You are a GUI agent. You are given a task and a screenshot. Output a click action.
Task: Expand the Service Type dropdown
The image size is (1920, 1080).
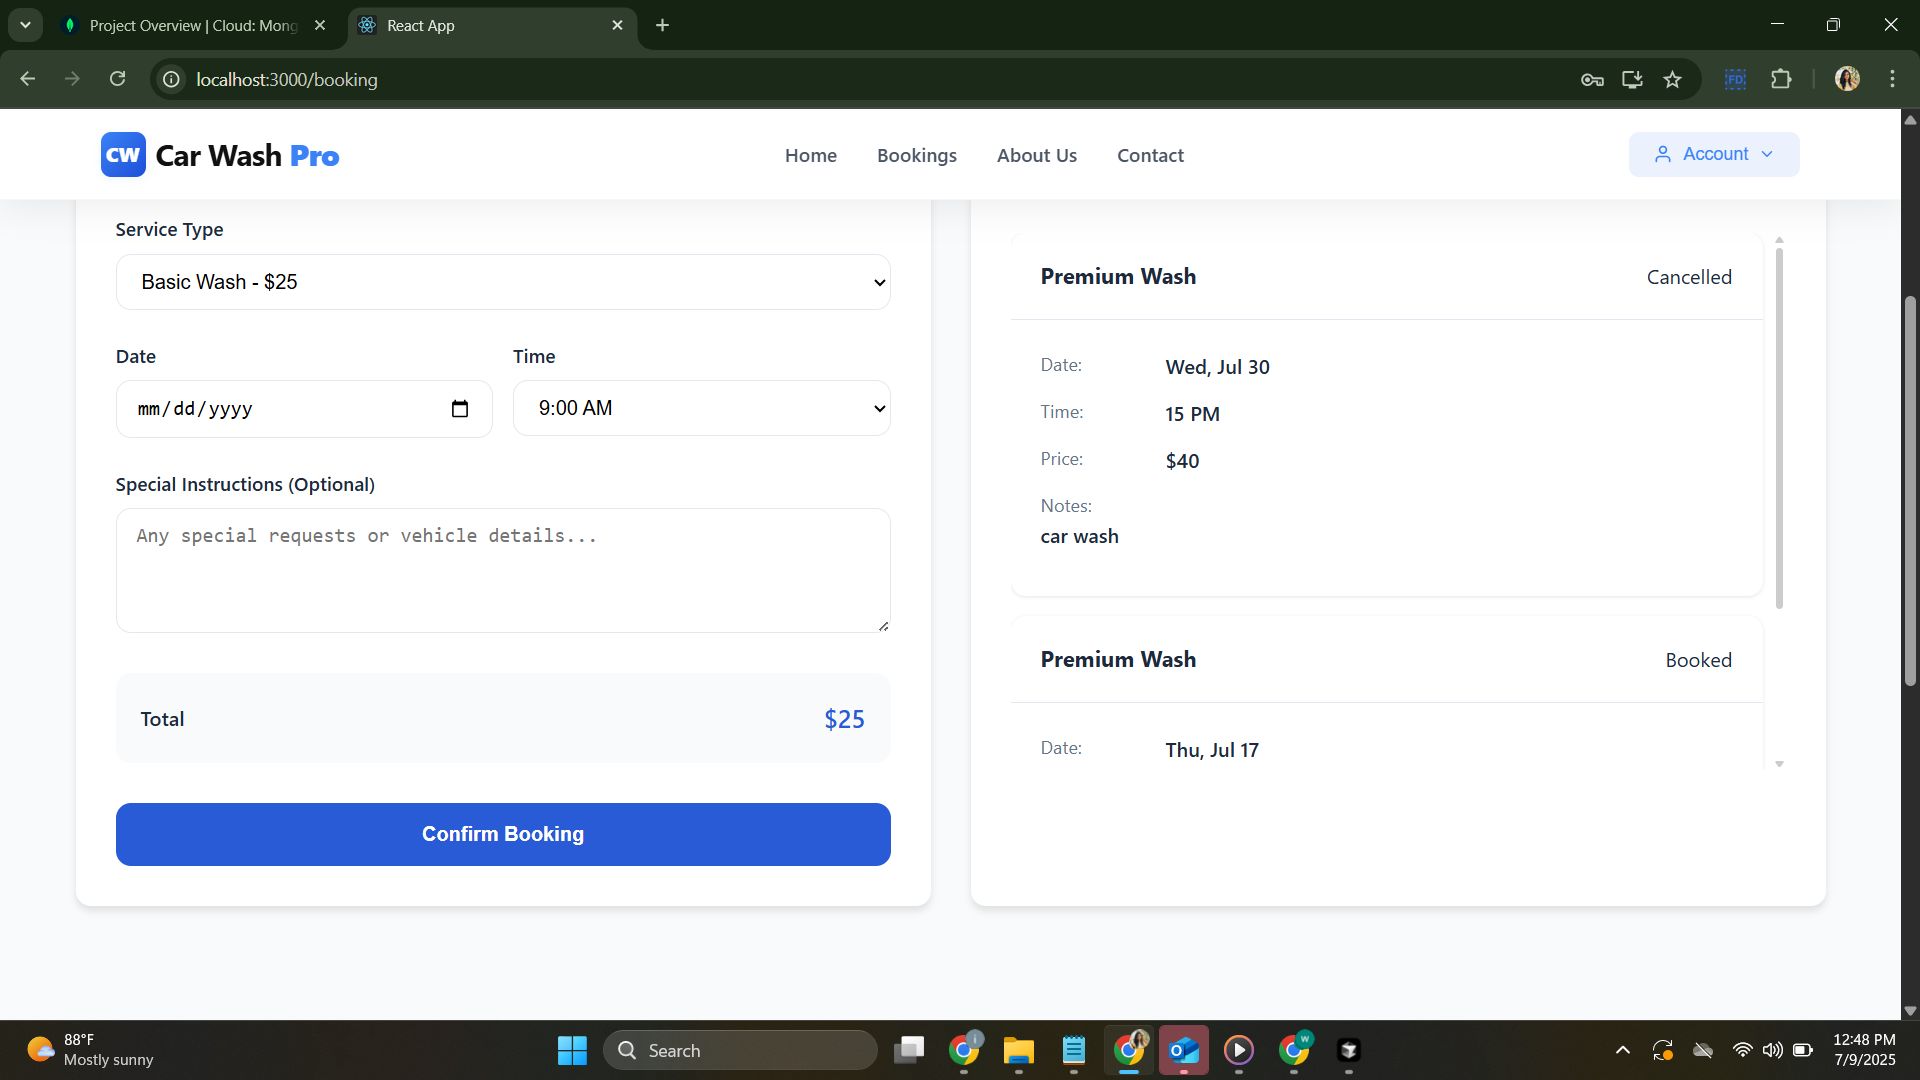[x=503, y=282]
